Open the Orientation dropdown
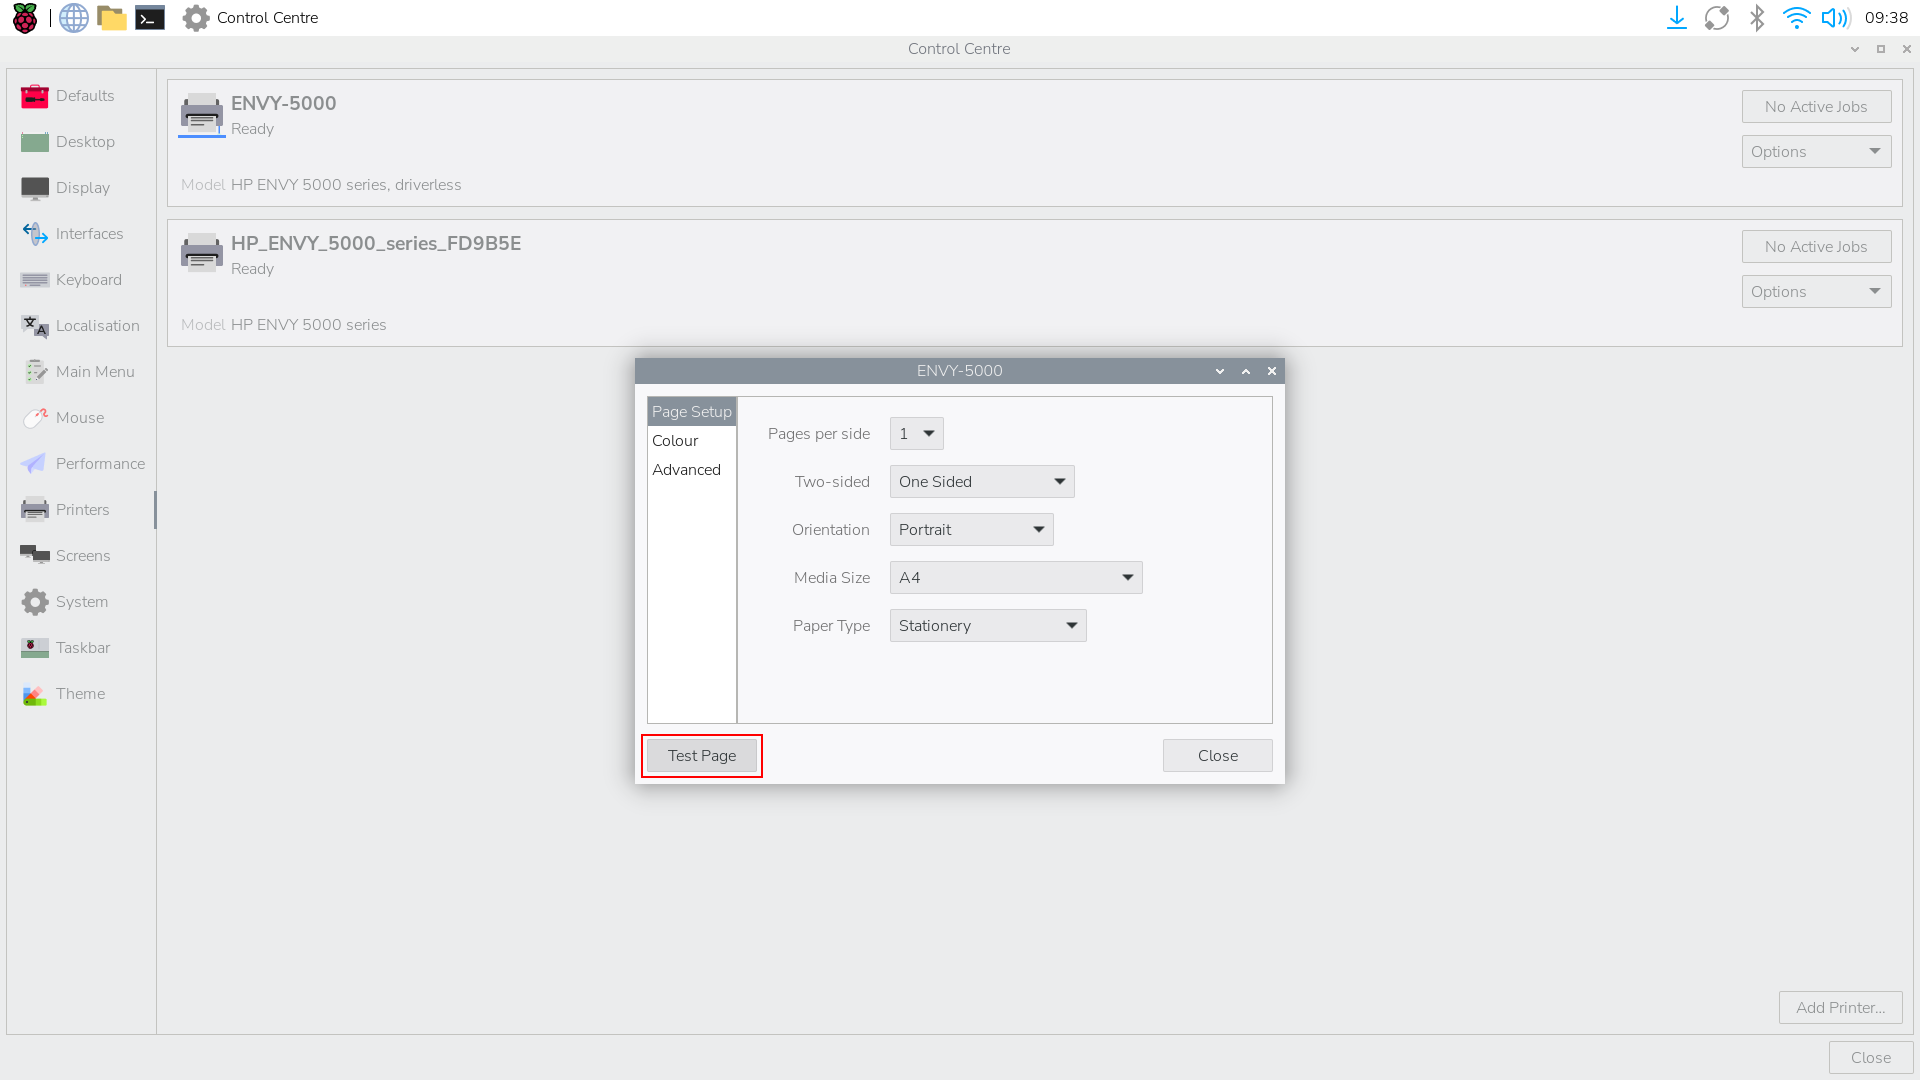Screen dimensions: 1920x1080 (x=972, y=530)
